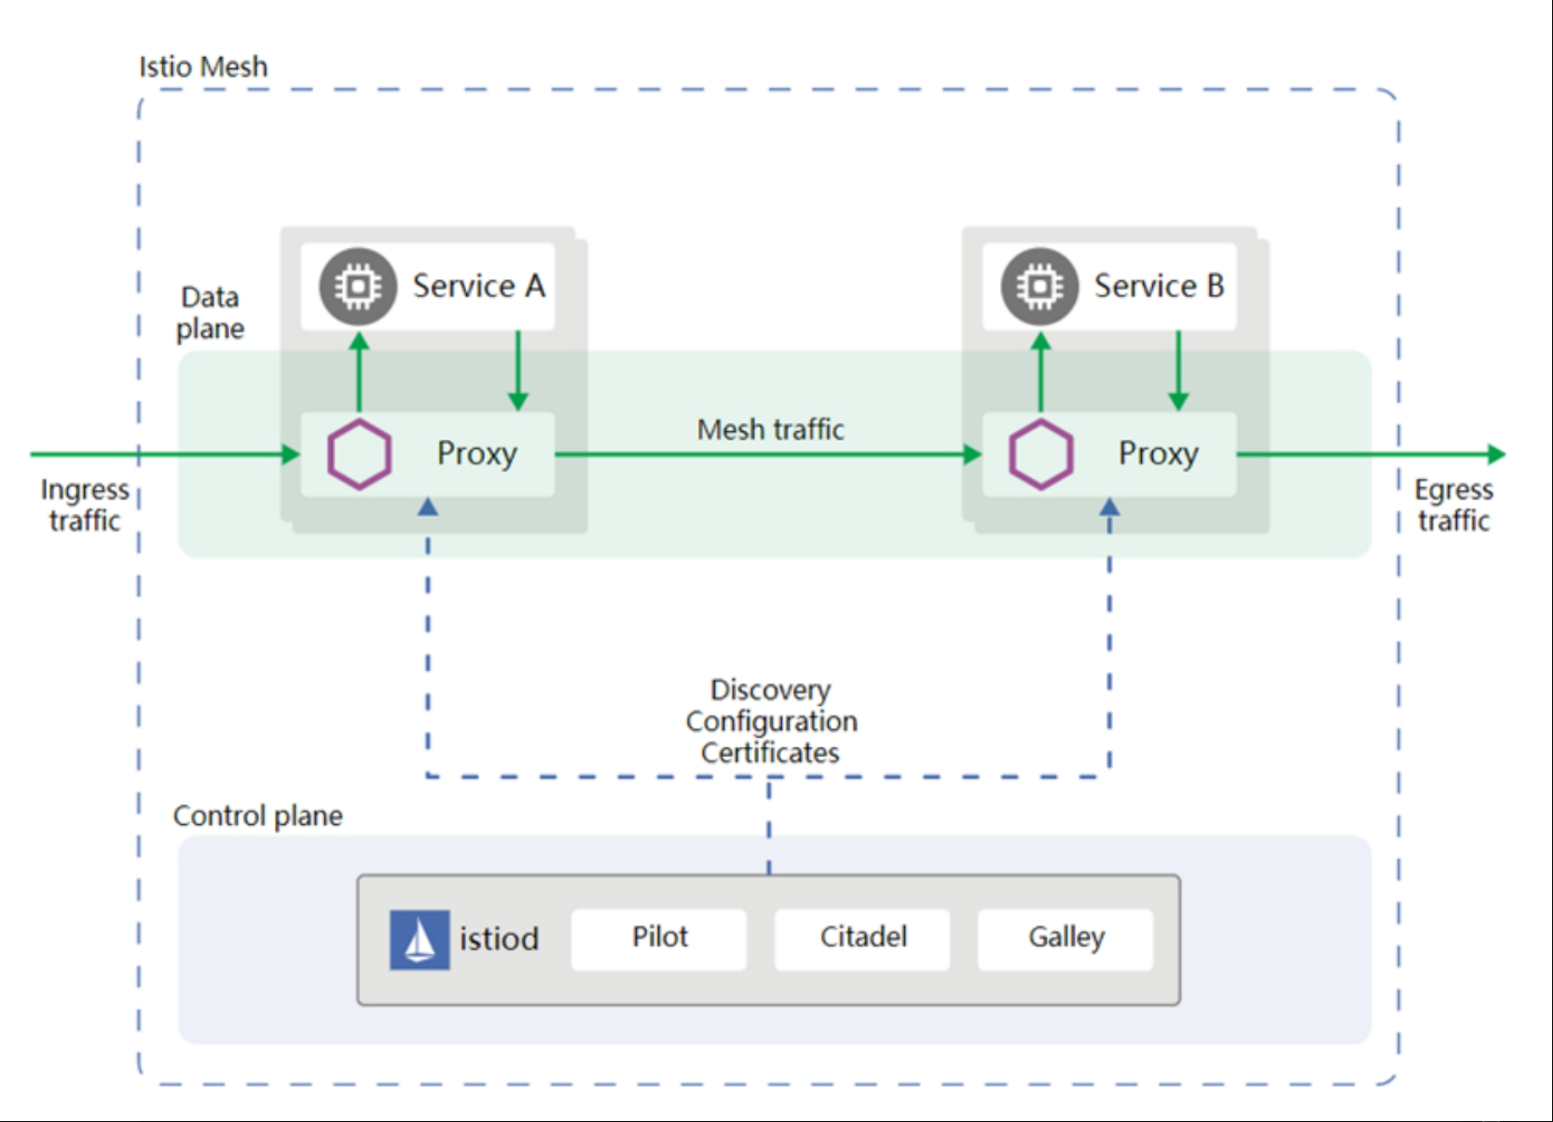The image size is (1553, 1122).
Task: Click the Service A label
Action: coord(479,286)
